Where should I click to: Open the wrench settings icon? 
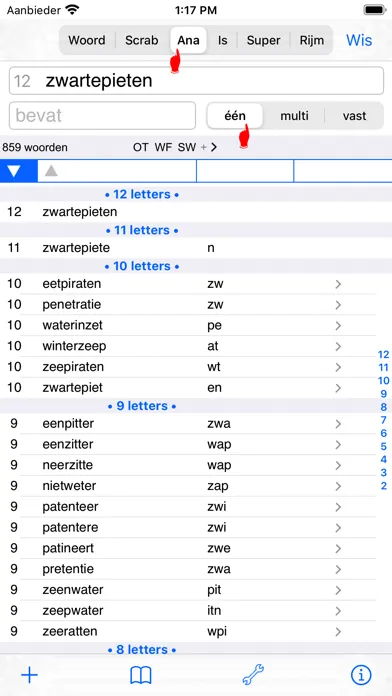tap(253, 675)
